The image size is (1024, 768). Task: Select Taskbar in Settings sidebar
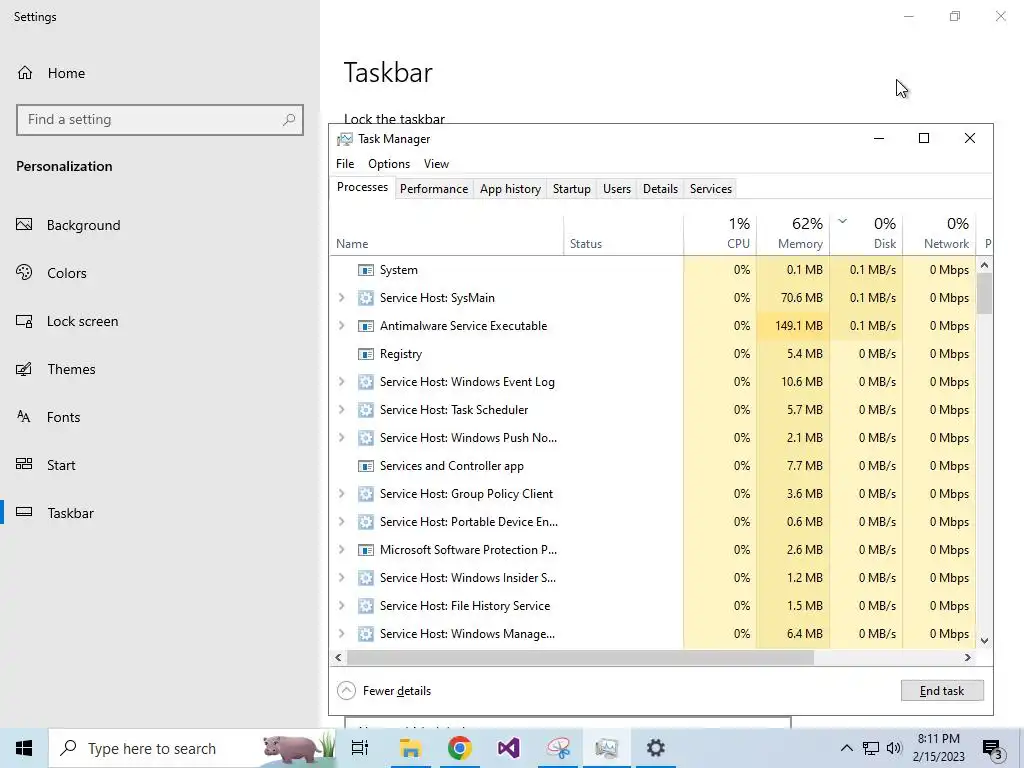click(71, 513)
